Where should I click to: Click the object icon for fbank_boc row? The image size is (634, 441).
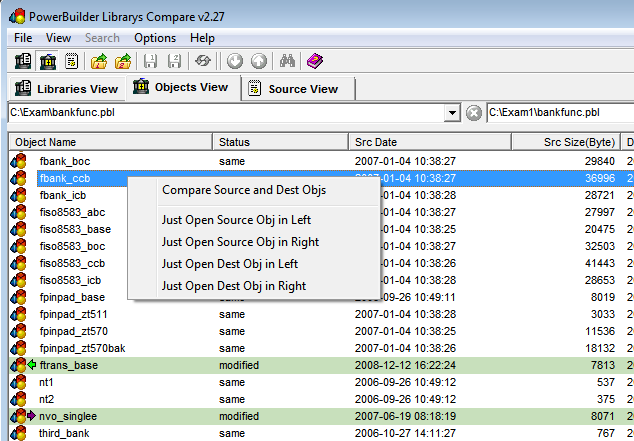point(18,161)
